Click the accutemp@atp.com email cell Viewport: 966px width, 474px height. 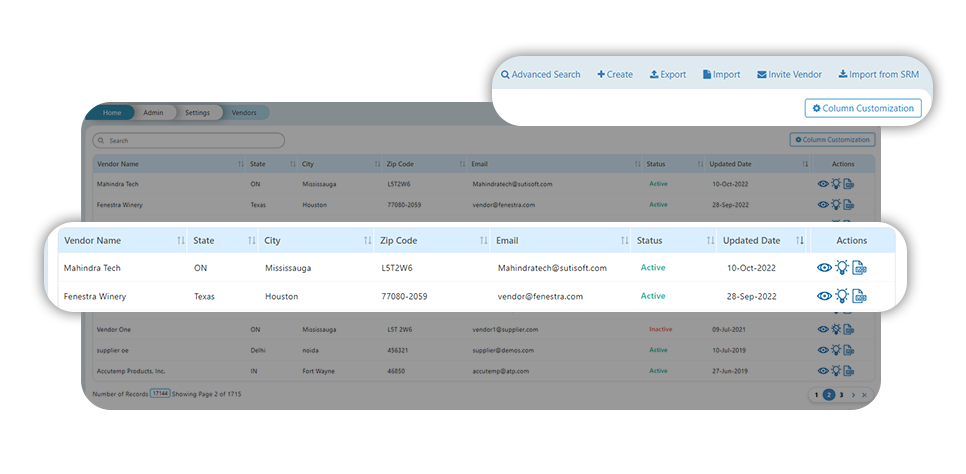point(501,371)
